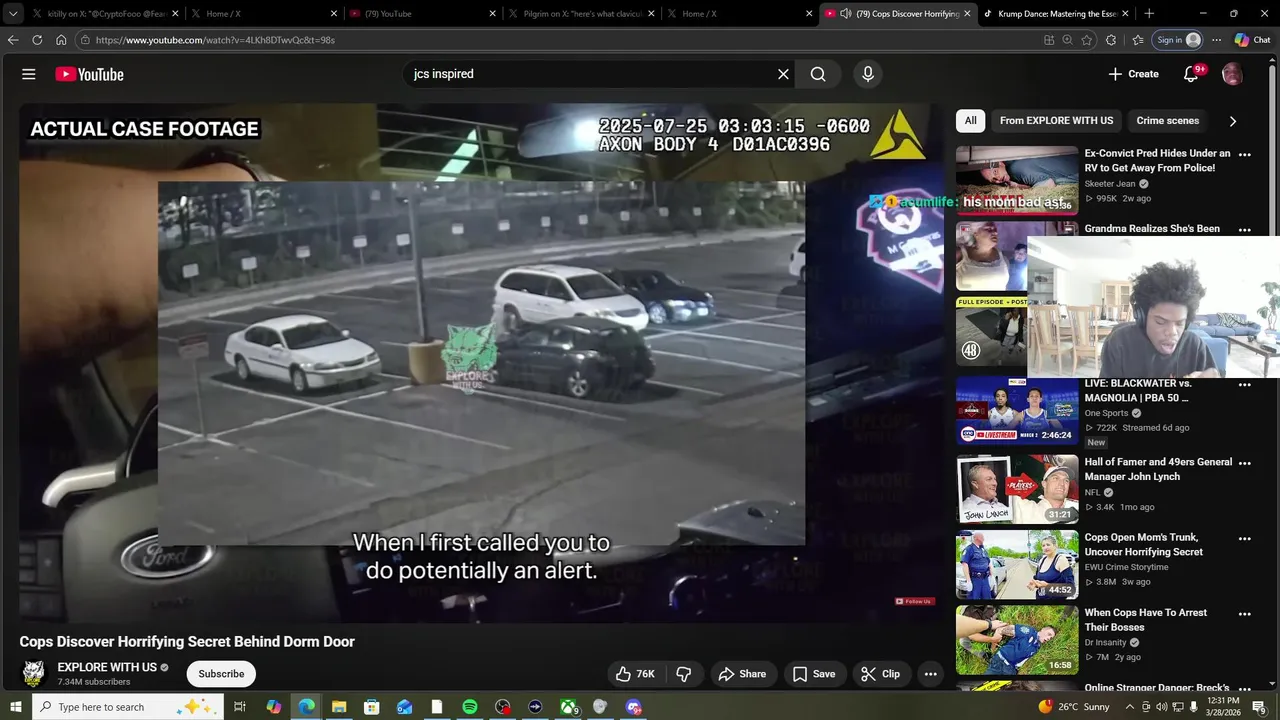Start voice search with microphone icon
This screenshot has width=1280, height=720.
click(x=867, y=74)
